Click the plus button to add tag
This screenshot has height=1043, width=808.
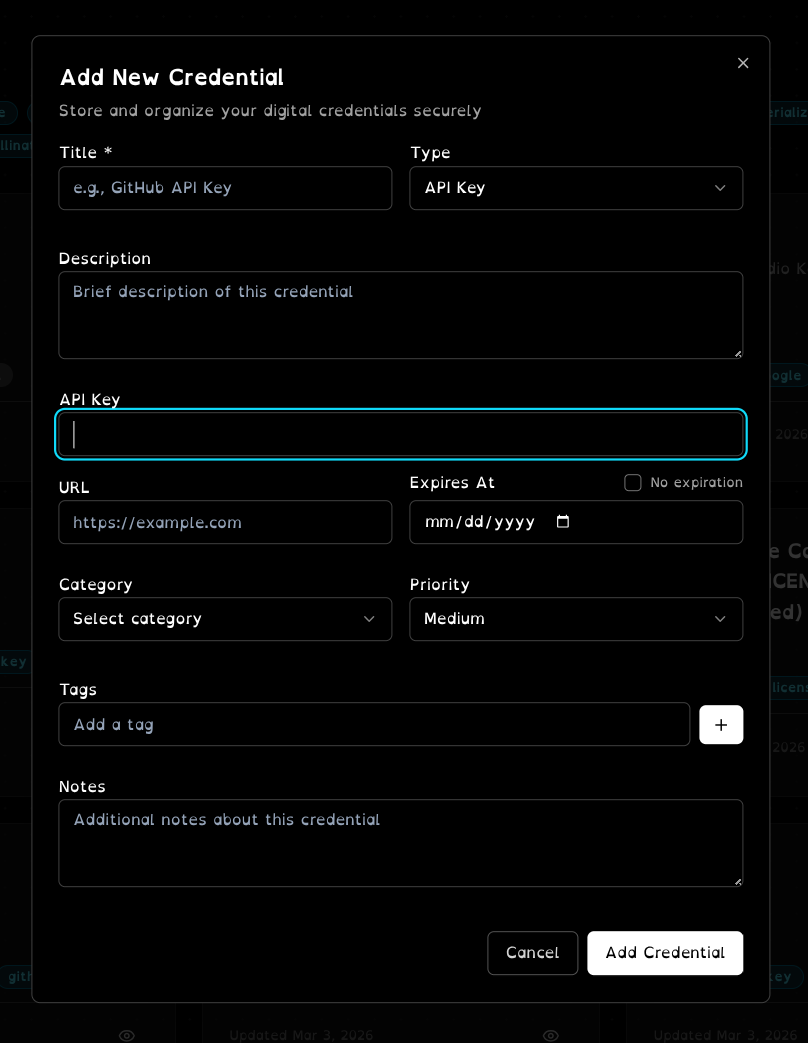click(x=721, y=725)
